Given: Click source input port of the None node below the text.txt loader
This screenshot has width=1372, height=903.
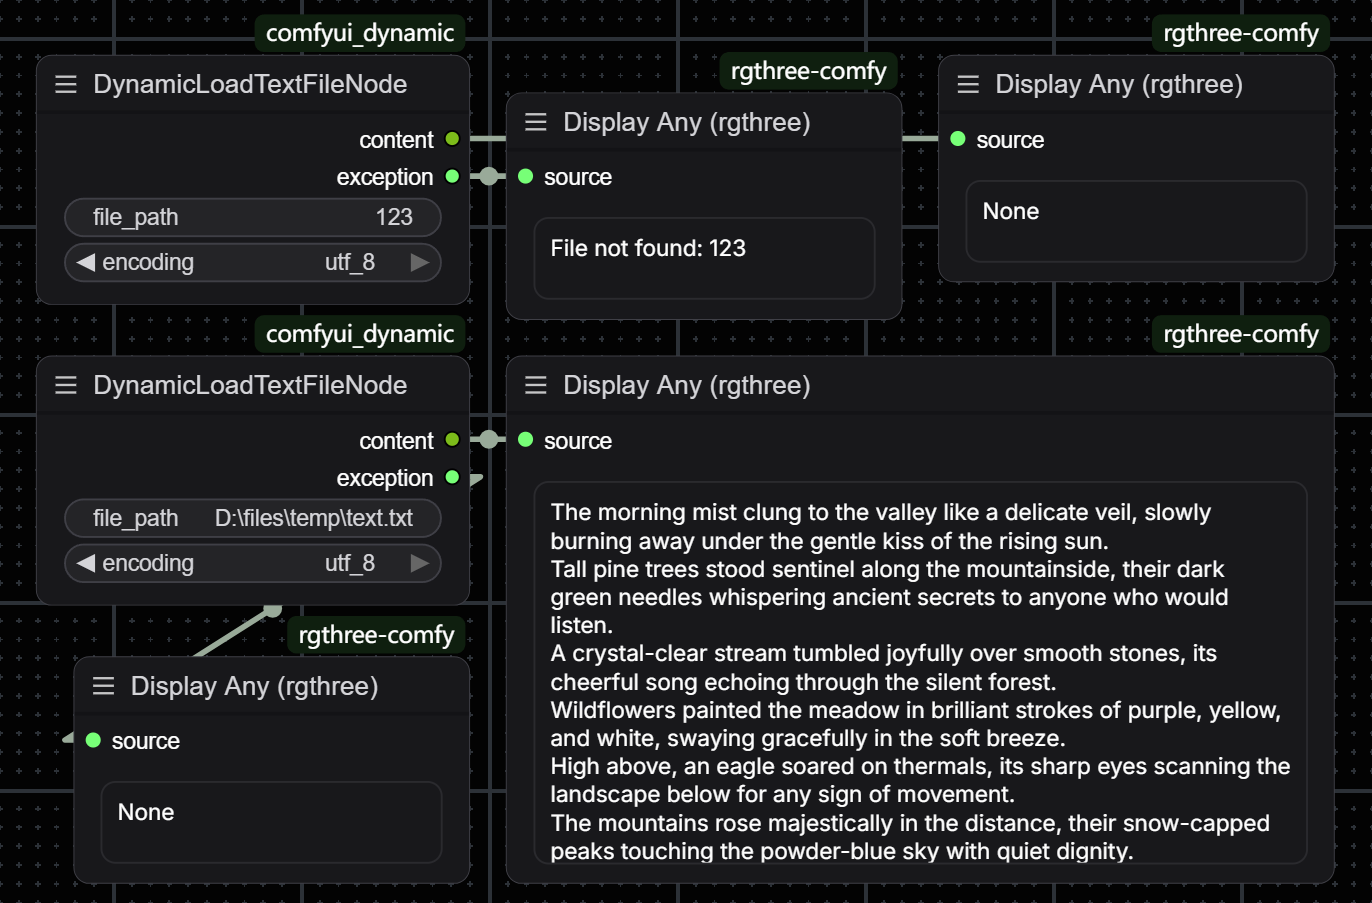Looking at the screenshot, I should point(94,740).
